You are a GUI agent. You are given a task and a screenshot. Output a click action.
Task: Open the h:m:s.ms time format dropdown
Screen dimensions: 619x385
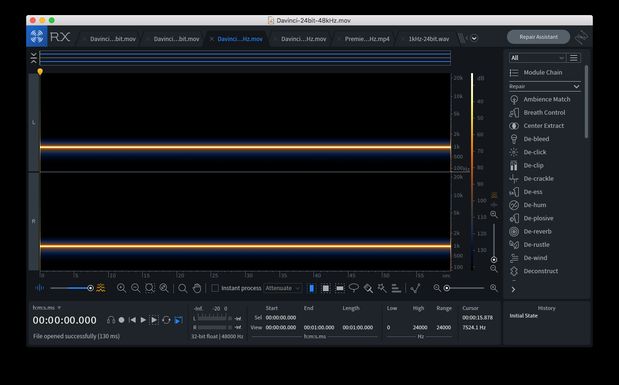tap(47, 307)
